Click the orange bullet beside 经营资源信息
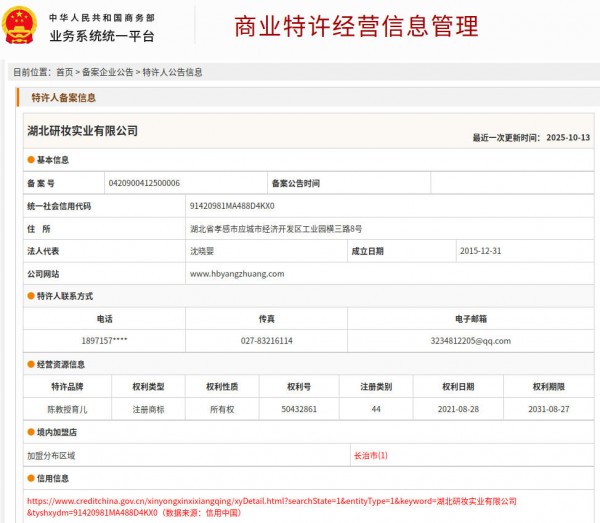This screenshot has height=523, width=600. point(30,364)
